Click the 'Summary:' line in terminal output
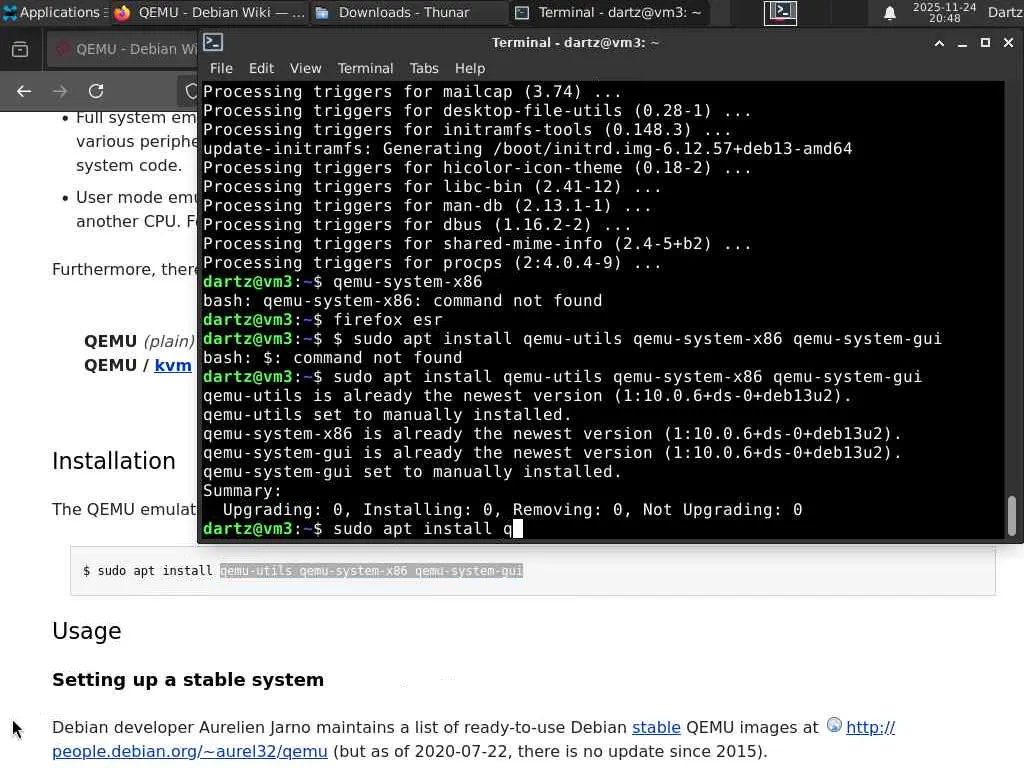This screenshot has width=1024, height=768. (x=242, y=490)
